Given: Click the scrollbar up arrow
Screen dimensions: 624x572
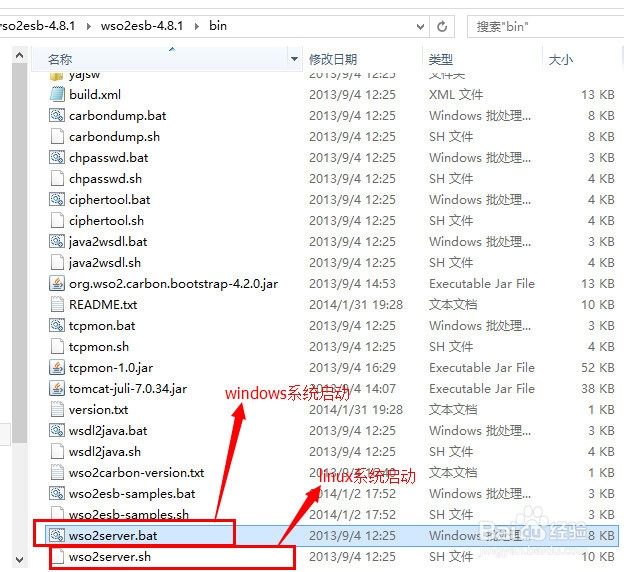Looking at the screenshot, I should pyautogui.click(x=19, y=55).
